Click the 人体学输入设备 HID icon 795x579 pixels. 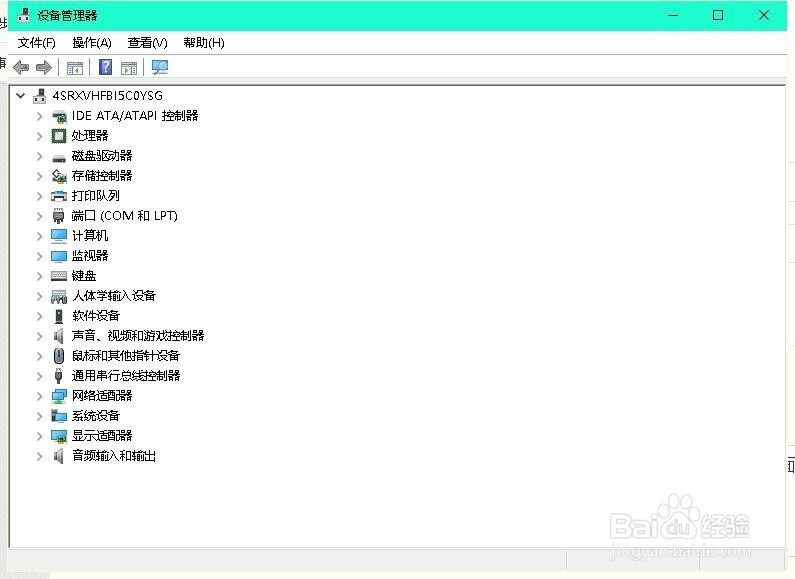59,296
